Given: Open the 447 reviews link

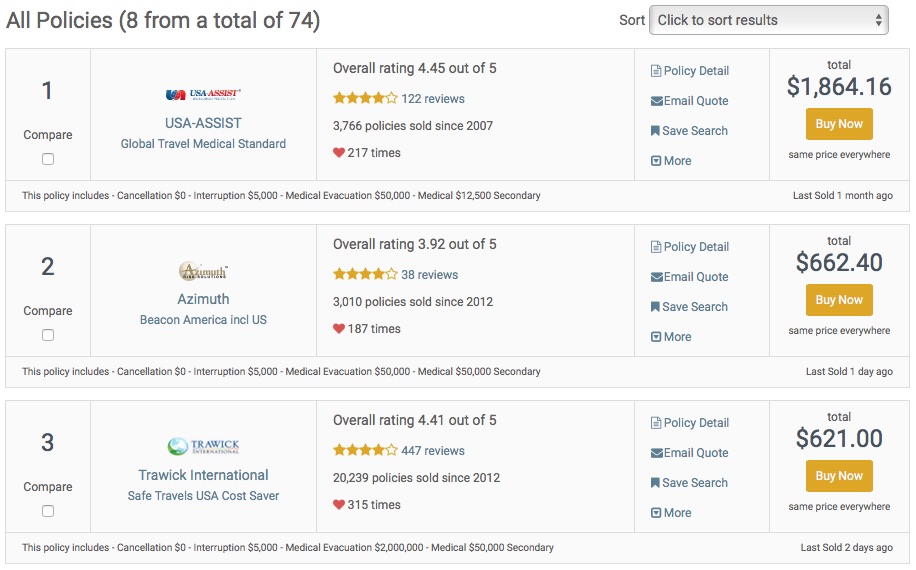Looking at the screenshot, I should coord(433,451).
